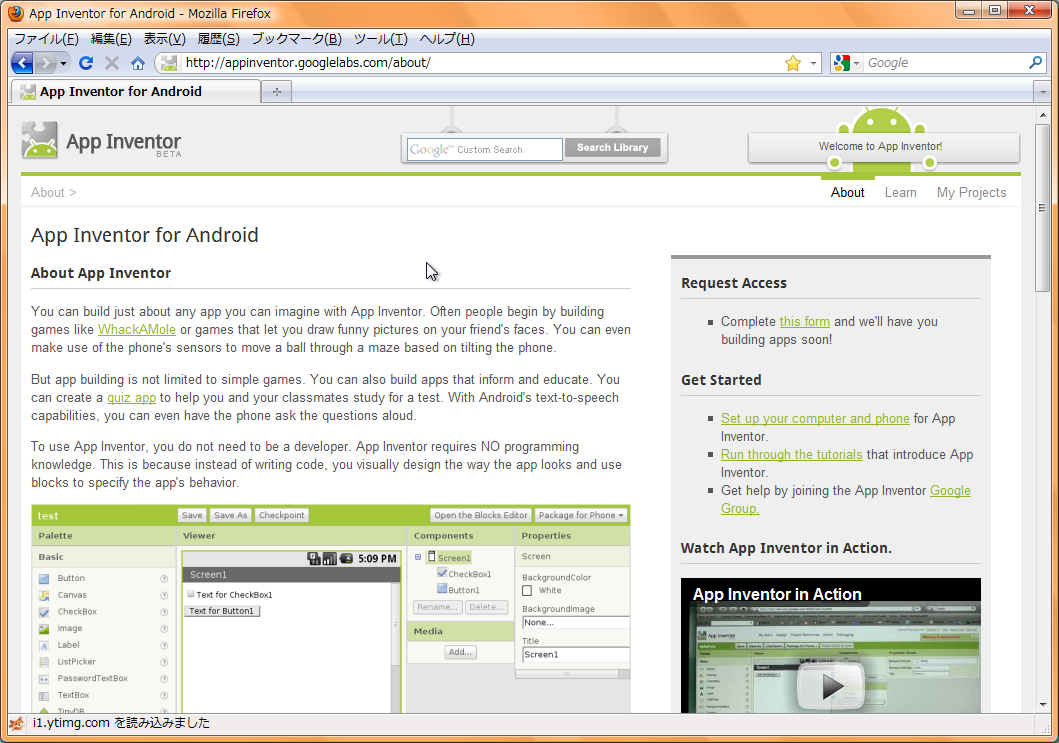This screenshot has width=1059, height=743.
Task: Click the Button palette icon
Action: (x=44, y=579)
